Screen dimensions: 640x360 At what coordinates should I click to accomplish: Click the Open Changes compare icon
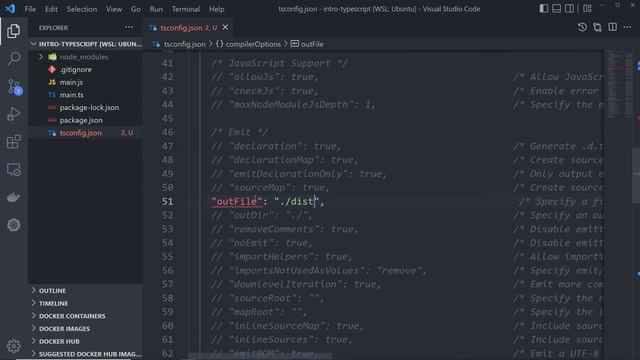coord(598,27)
